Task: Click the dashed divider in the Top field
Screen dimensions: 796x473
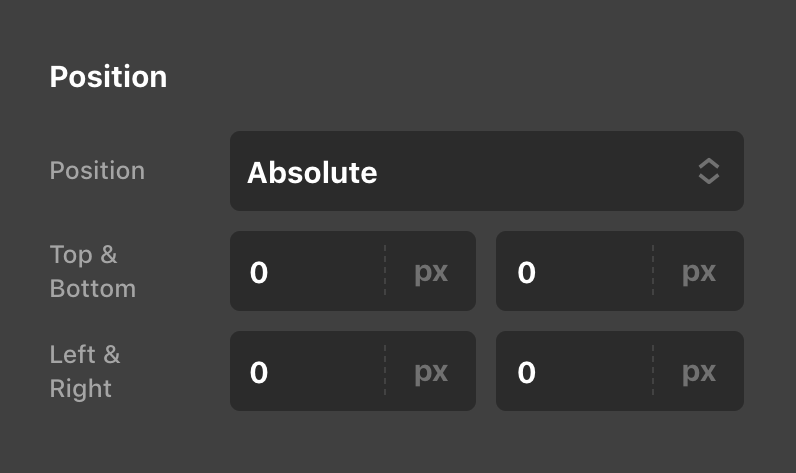Action: tap(385, 272)
